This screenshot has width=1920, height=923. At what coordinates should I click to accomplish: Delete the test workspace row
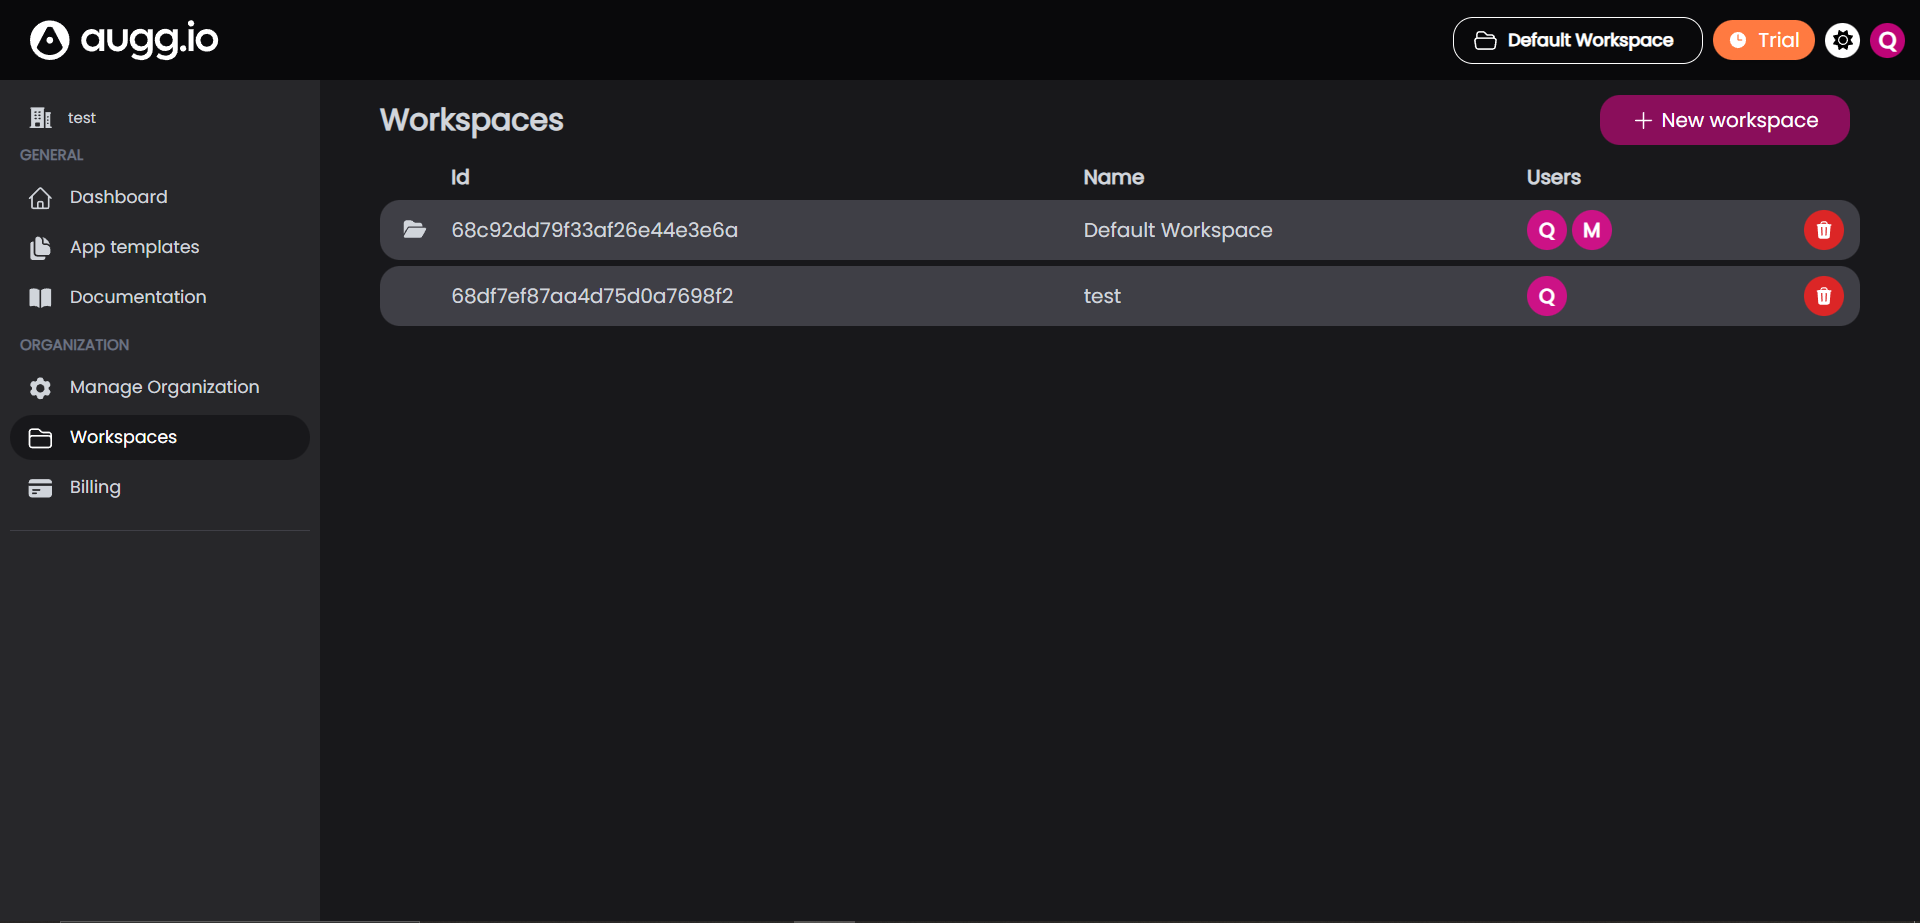click(x=1823, y=296)
